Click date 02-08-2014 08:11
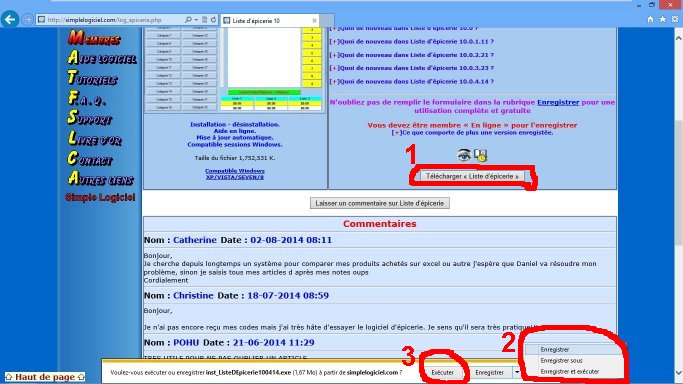Screen dimensions: 683x384 click(x=291, y=240)
